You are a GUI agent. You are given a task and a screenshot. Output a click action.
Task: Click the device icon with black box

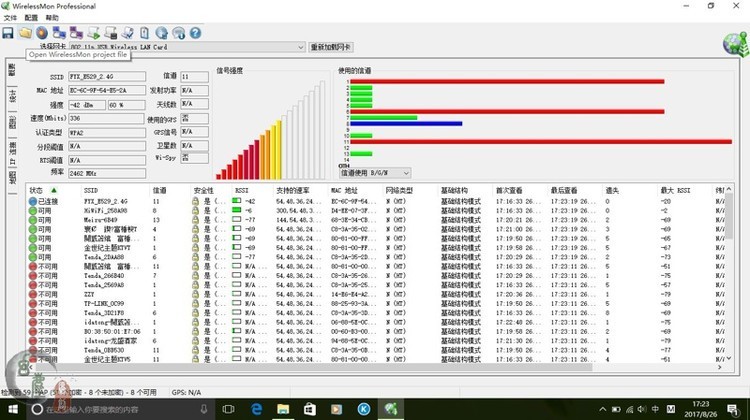111,33
